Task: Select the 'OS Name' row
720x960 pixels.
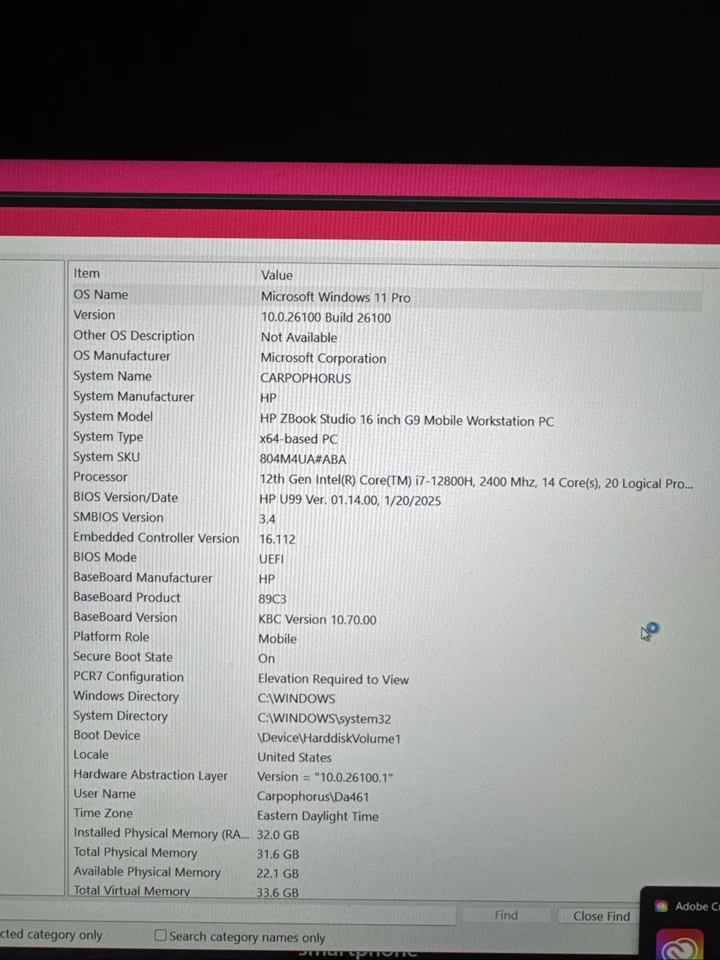Action: click(100, 294)
